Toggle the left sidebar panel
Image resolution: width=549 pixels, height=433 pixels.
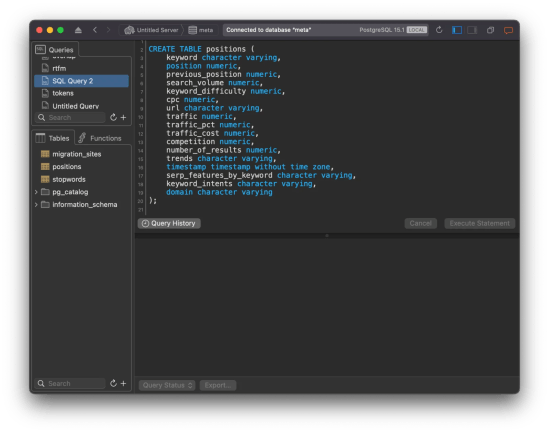coord(457,30)
